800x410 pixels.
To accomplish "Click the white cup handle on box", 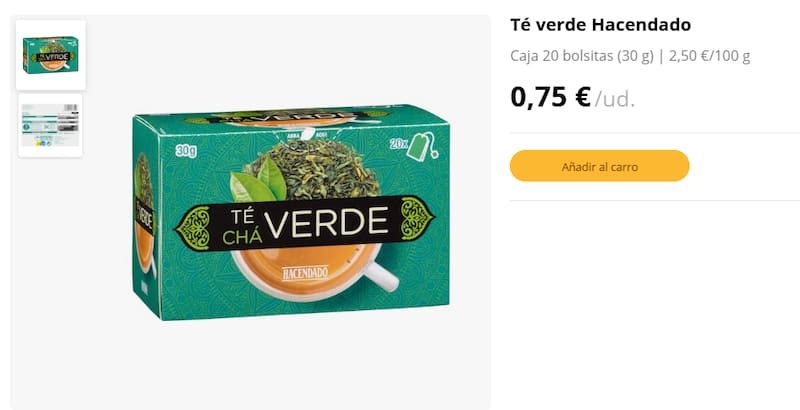I will click(382, 277).
